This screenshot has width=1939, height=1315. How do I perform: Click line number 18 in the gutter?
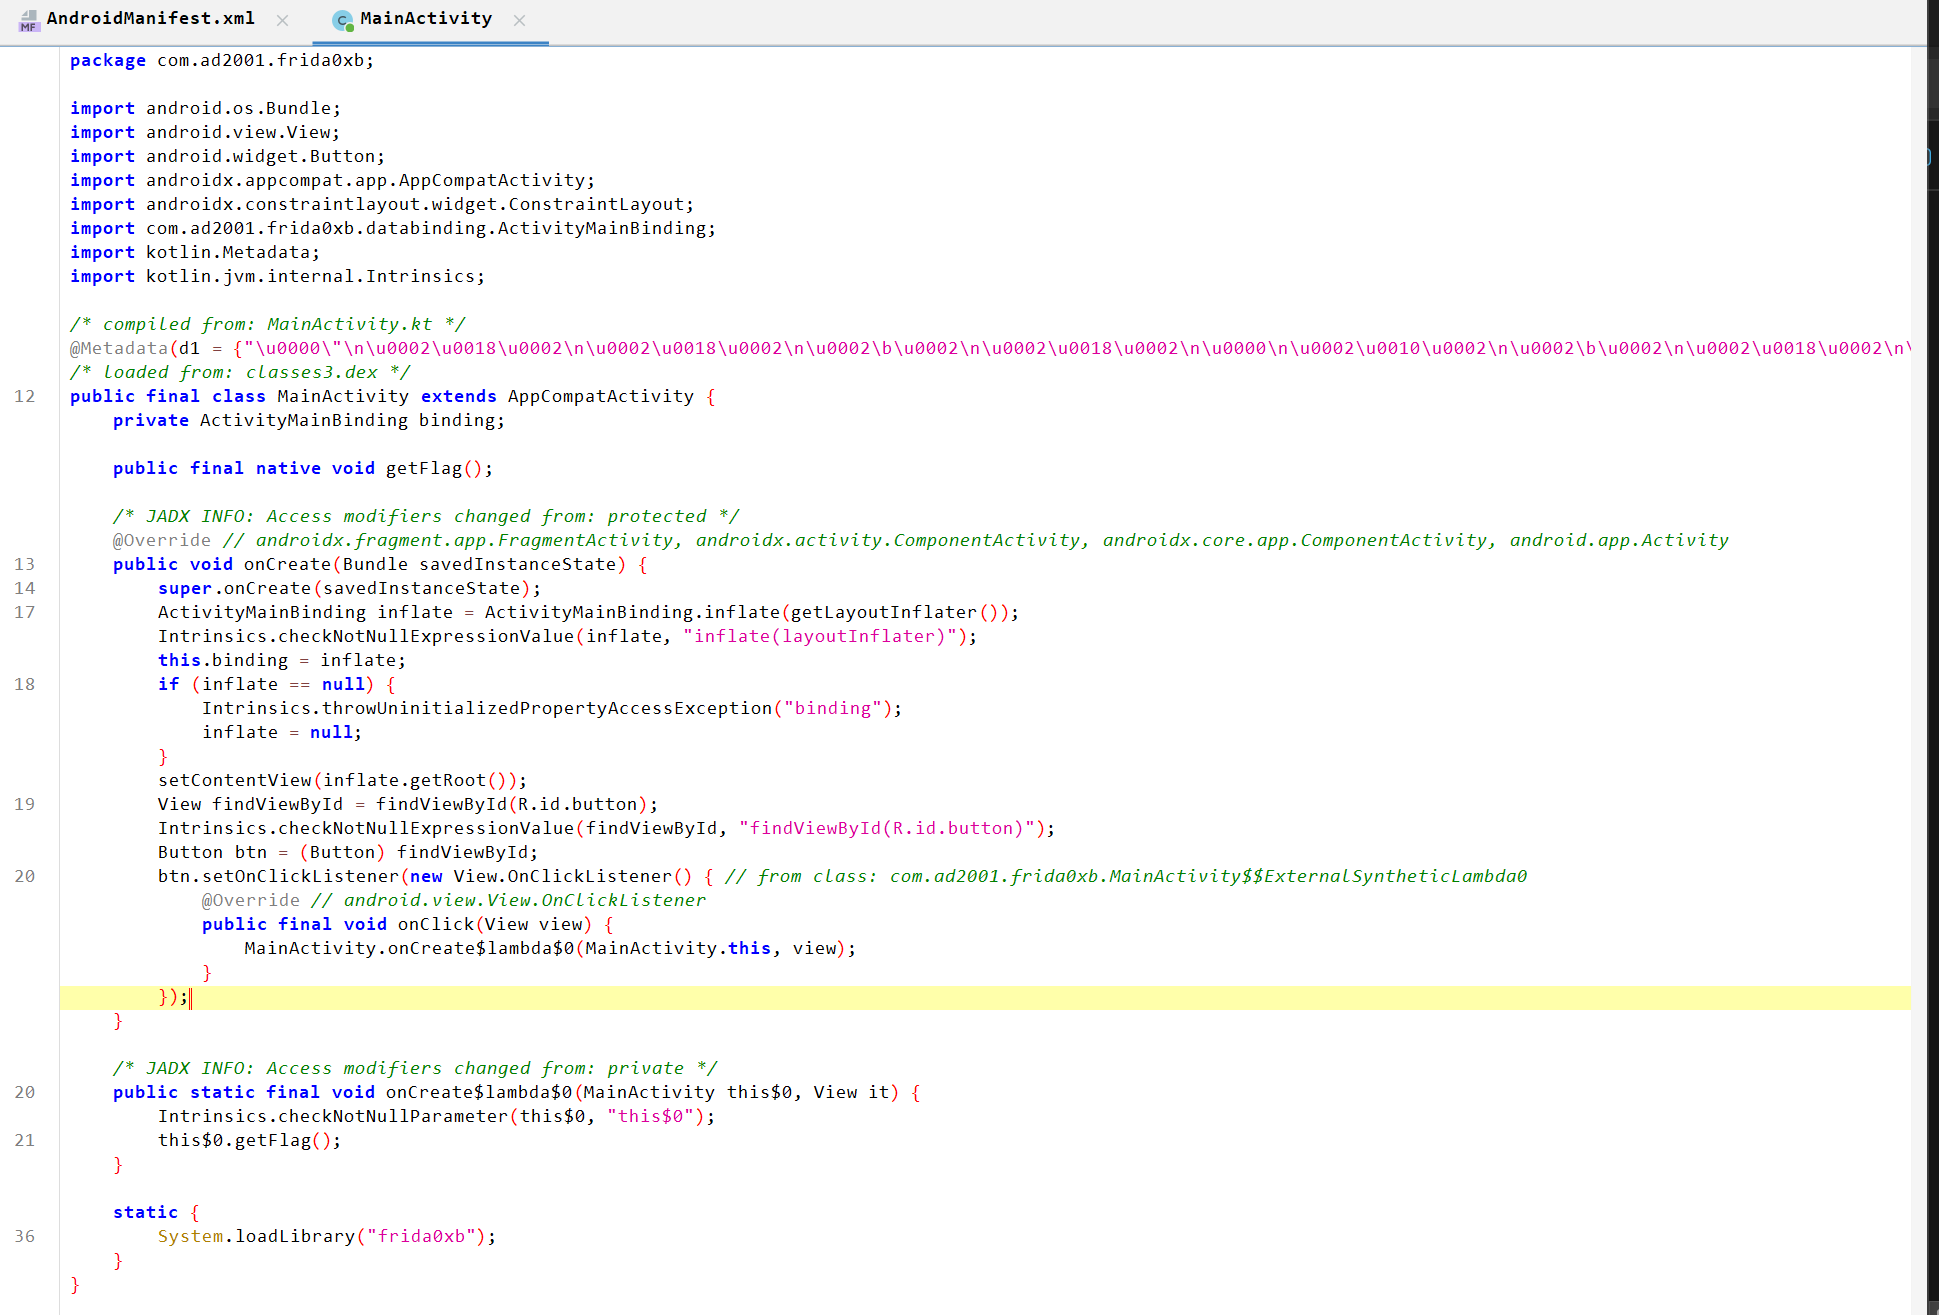click(25, 684)
